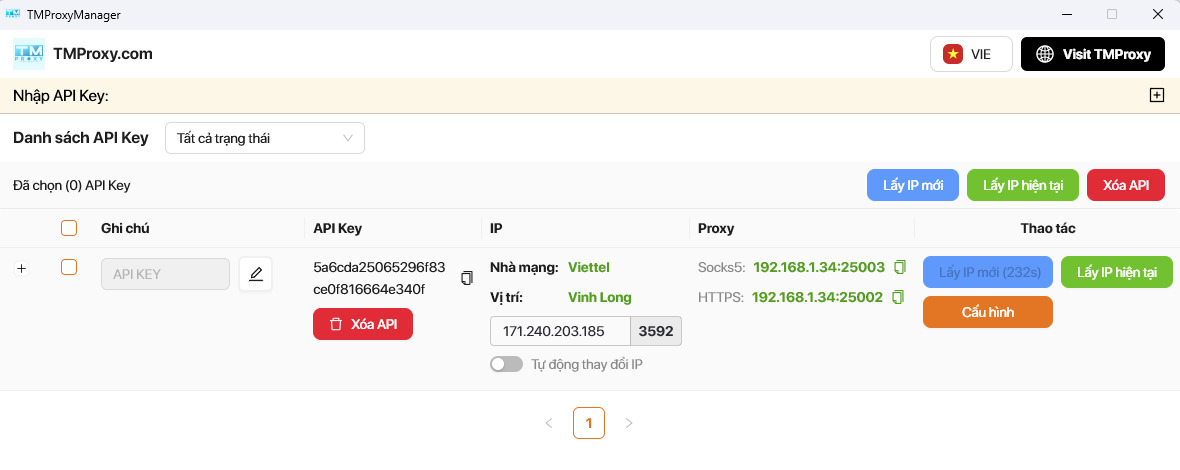Select page 1 in pagination
1180x470 pixels.
(589, 423)
